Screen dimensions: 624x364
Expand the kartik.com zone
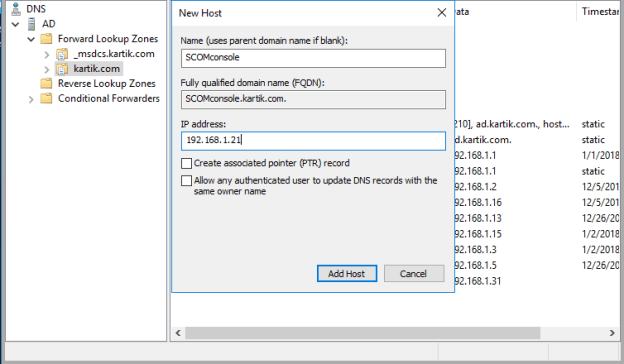point(47,69)
